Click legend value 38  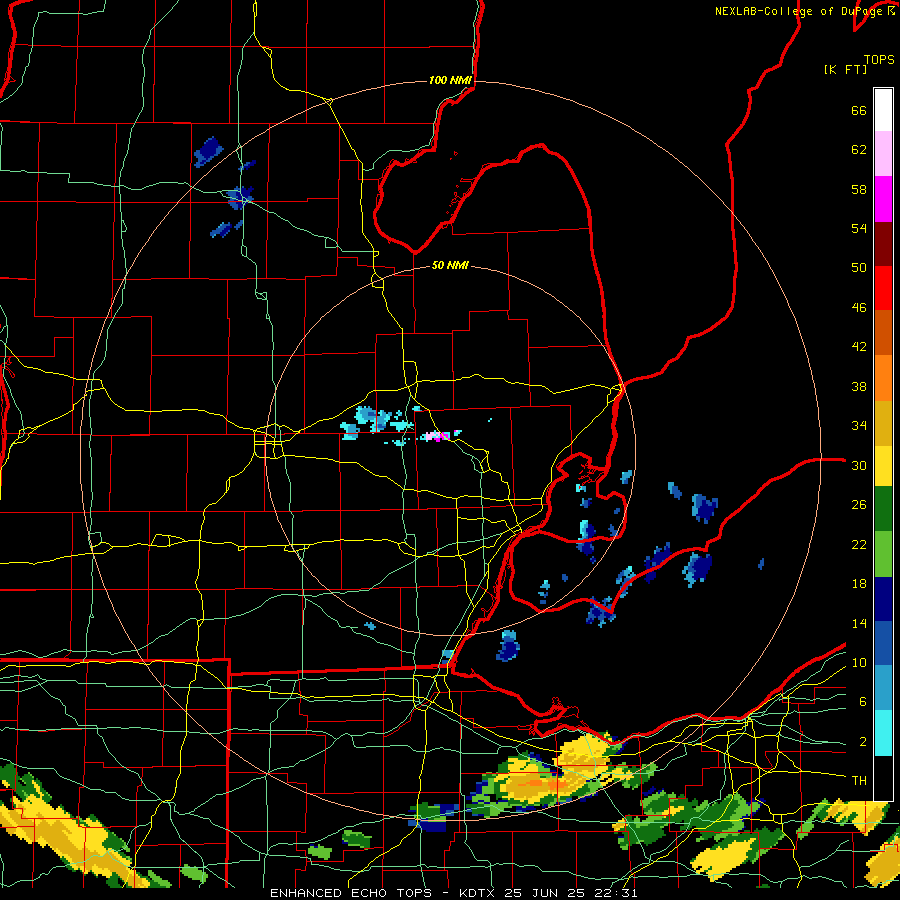[x=859, y=386]
